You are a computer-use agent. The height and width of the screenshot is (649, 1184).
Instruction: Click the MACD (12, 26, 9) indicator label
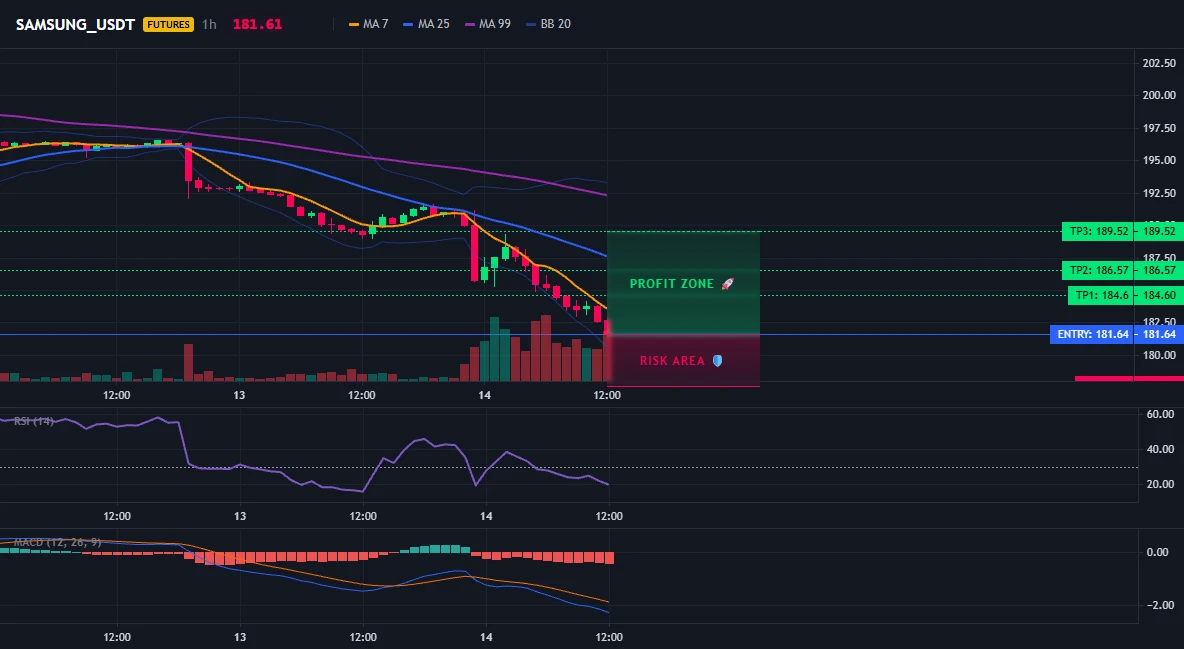(57, 542)
